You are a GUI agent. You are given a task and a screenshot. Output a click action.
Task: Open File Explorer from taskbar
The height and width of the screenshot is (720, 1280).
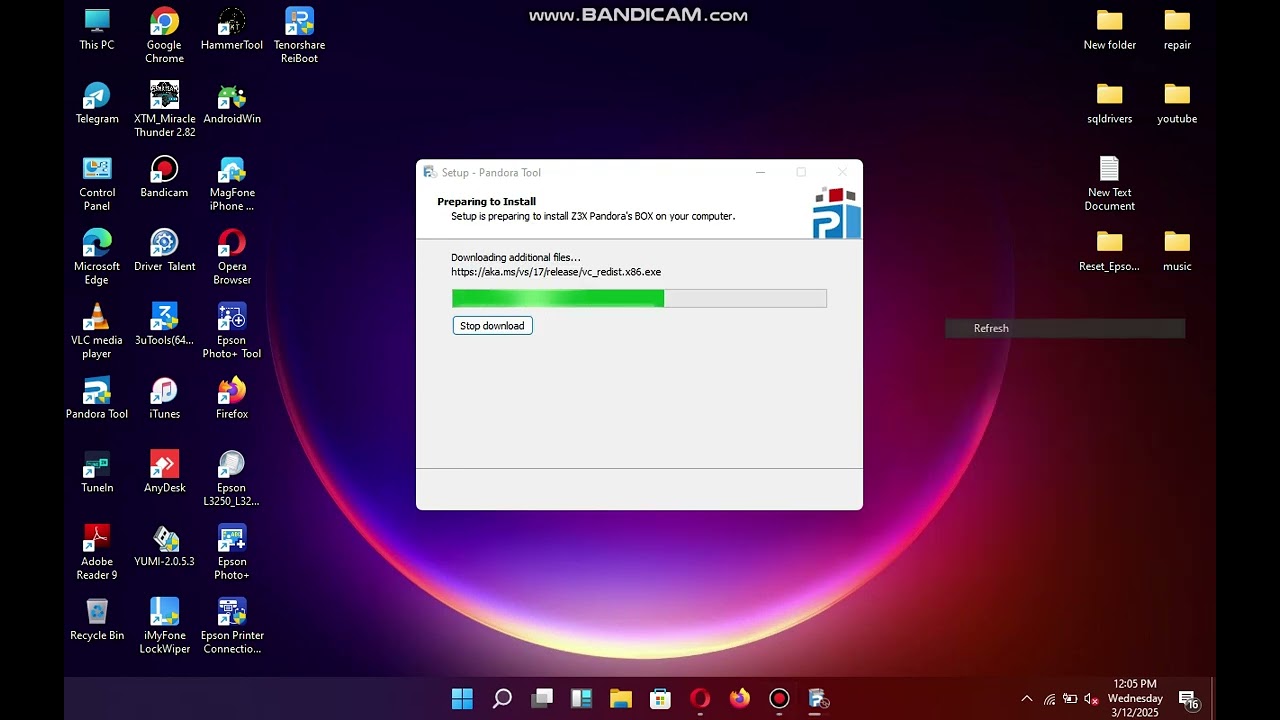pyautogui.click(x=621, y=698)
